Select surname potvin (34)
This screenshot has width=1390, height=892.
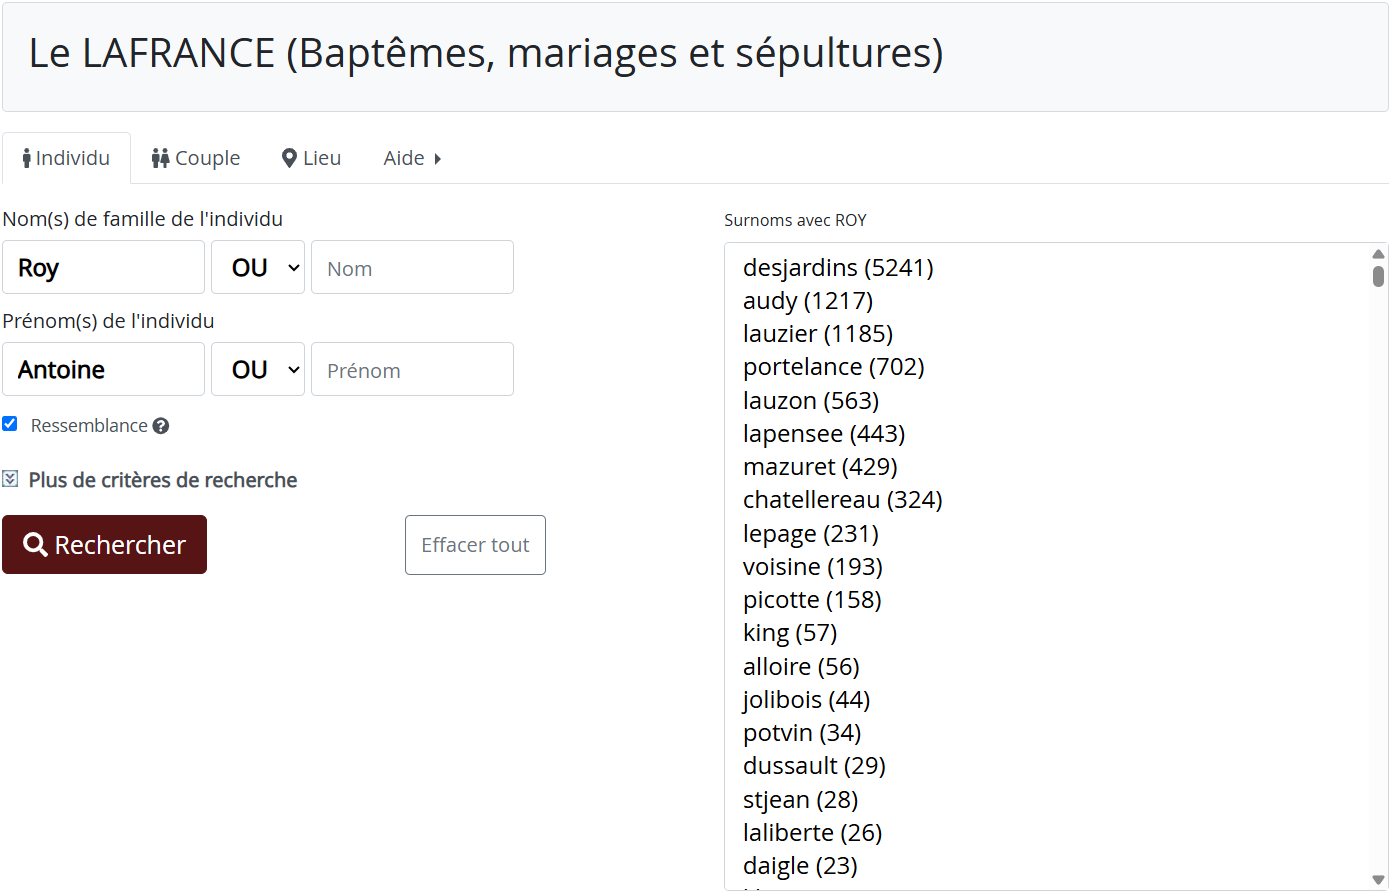click(802, 733)
